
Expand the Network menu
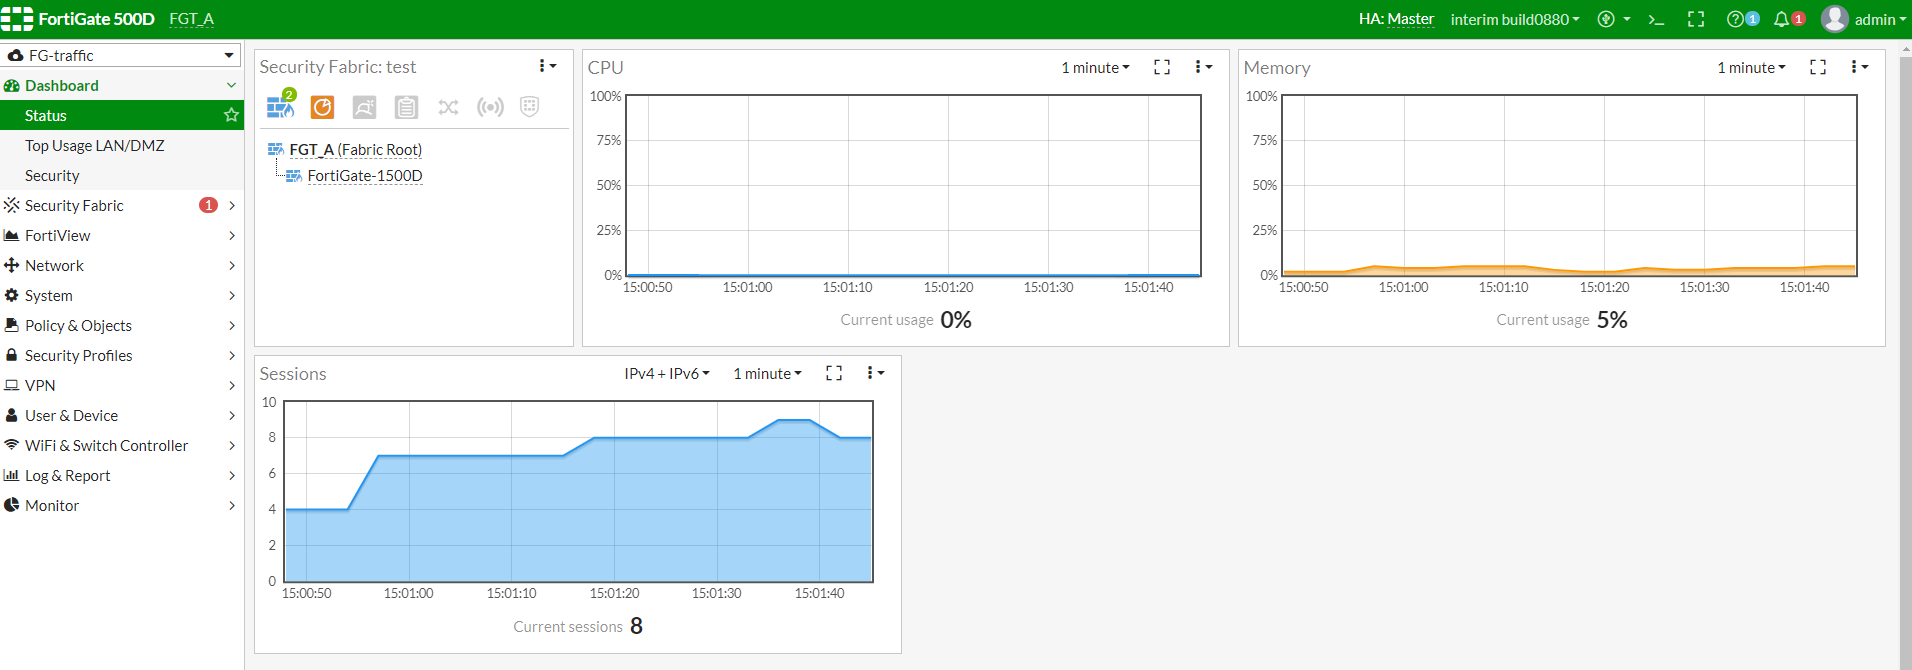coord(121,265)
